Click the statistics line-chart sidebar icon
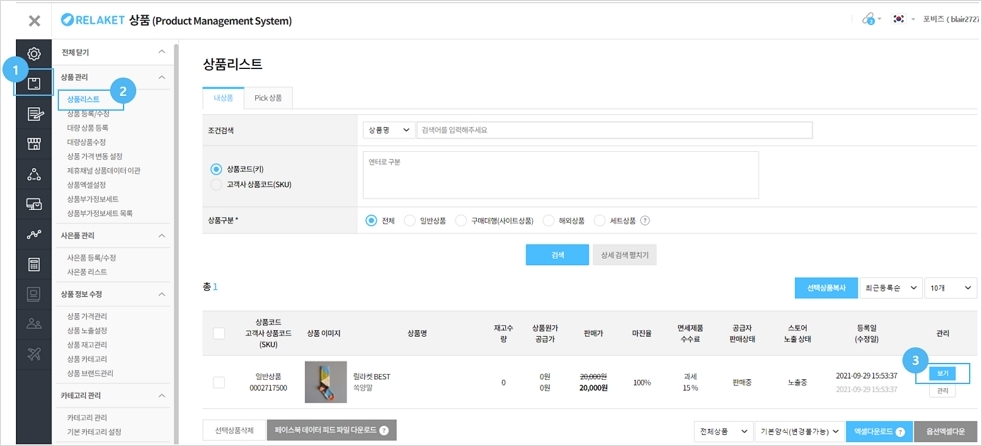Screen dimensions: 982x446 pyautogui.click(x=34, y=234)
